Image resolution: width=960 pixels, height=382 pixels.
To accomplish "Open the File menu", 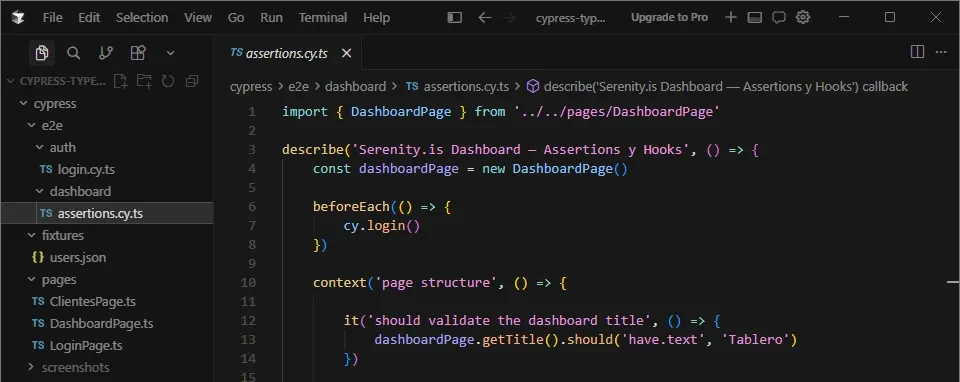I will [53, 18].
